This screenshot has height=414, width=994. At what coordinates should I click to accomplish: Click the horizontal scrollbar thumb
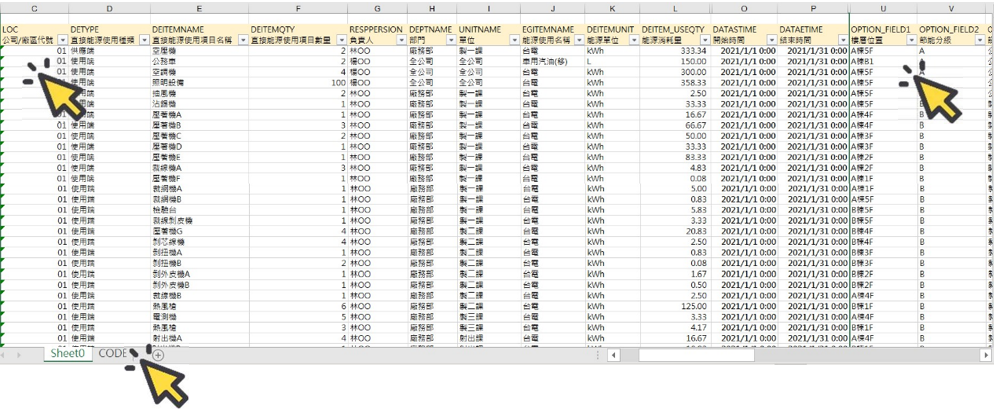point(700,355)
